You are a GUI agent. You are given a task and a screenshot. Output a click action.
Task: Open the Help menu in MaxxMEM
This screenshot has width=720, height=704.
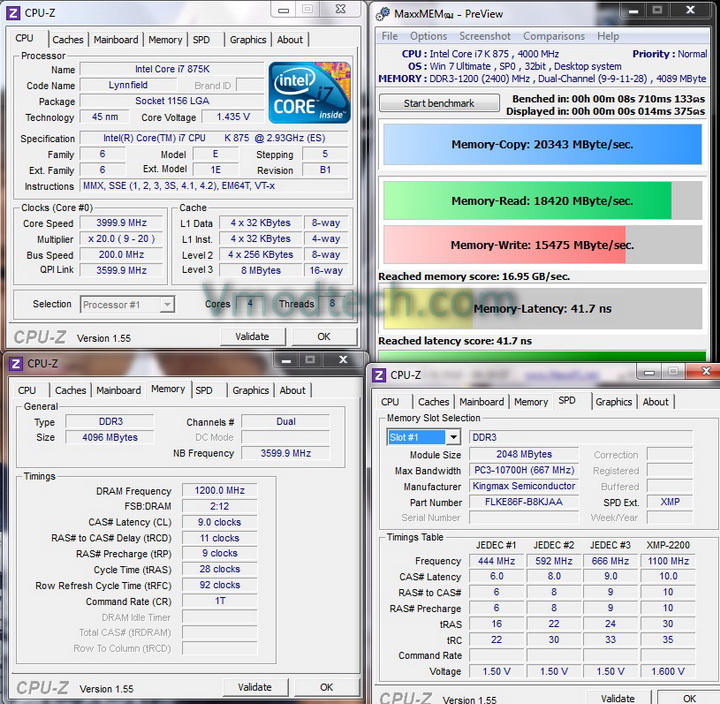608,36
